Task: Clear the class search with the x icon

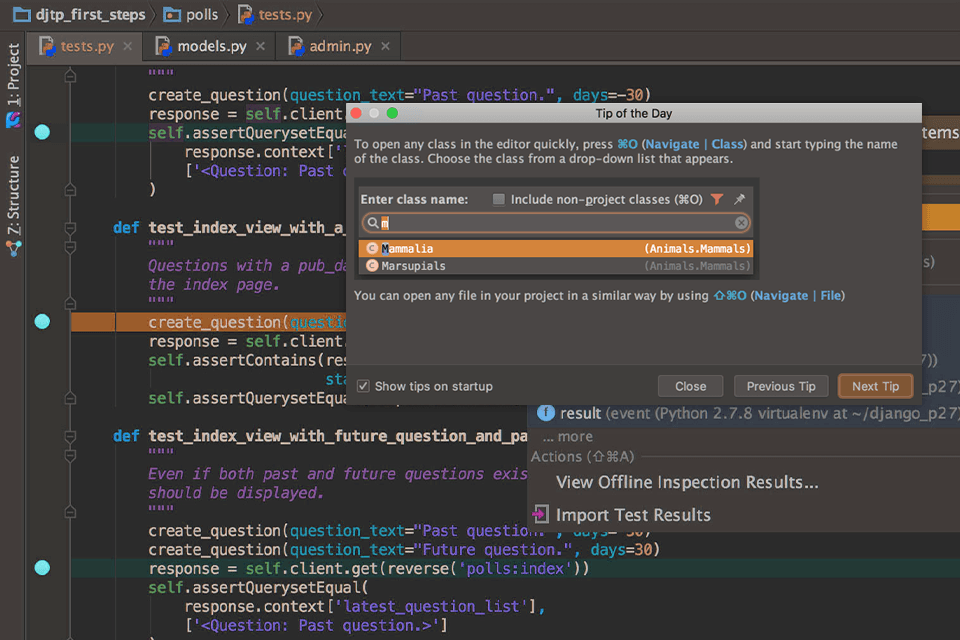Action: pos(740,222)
